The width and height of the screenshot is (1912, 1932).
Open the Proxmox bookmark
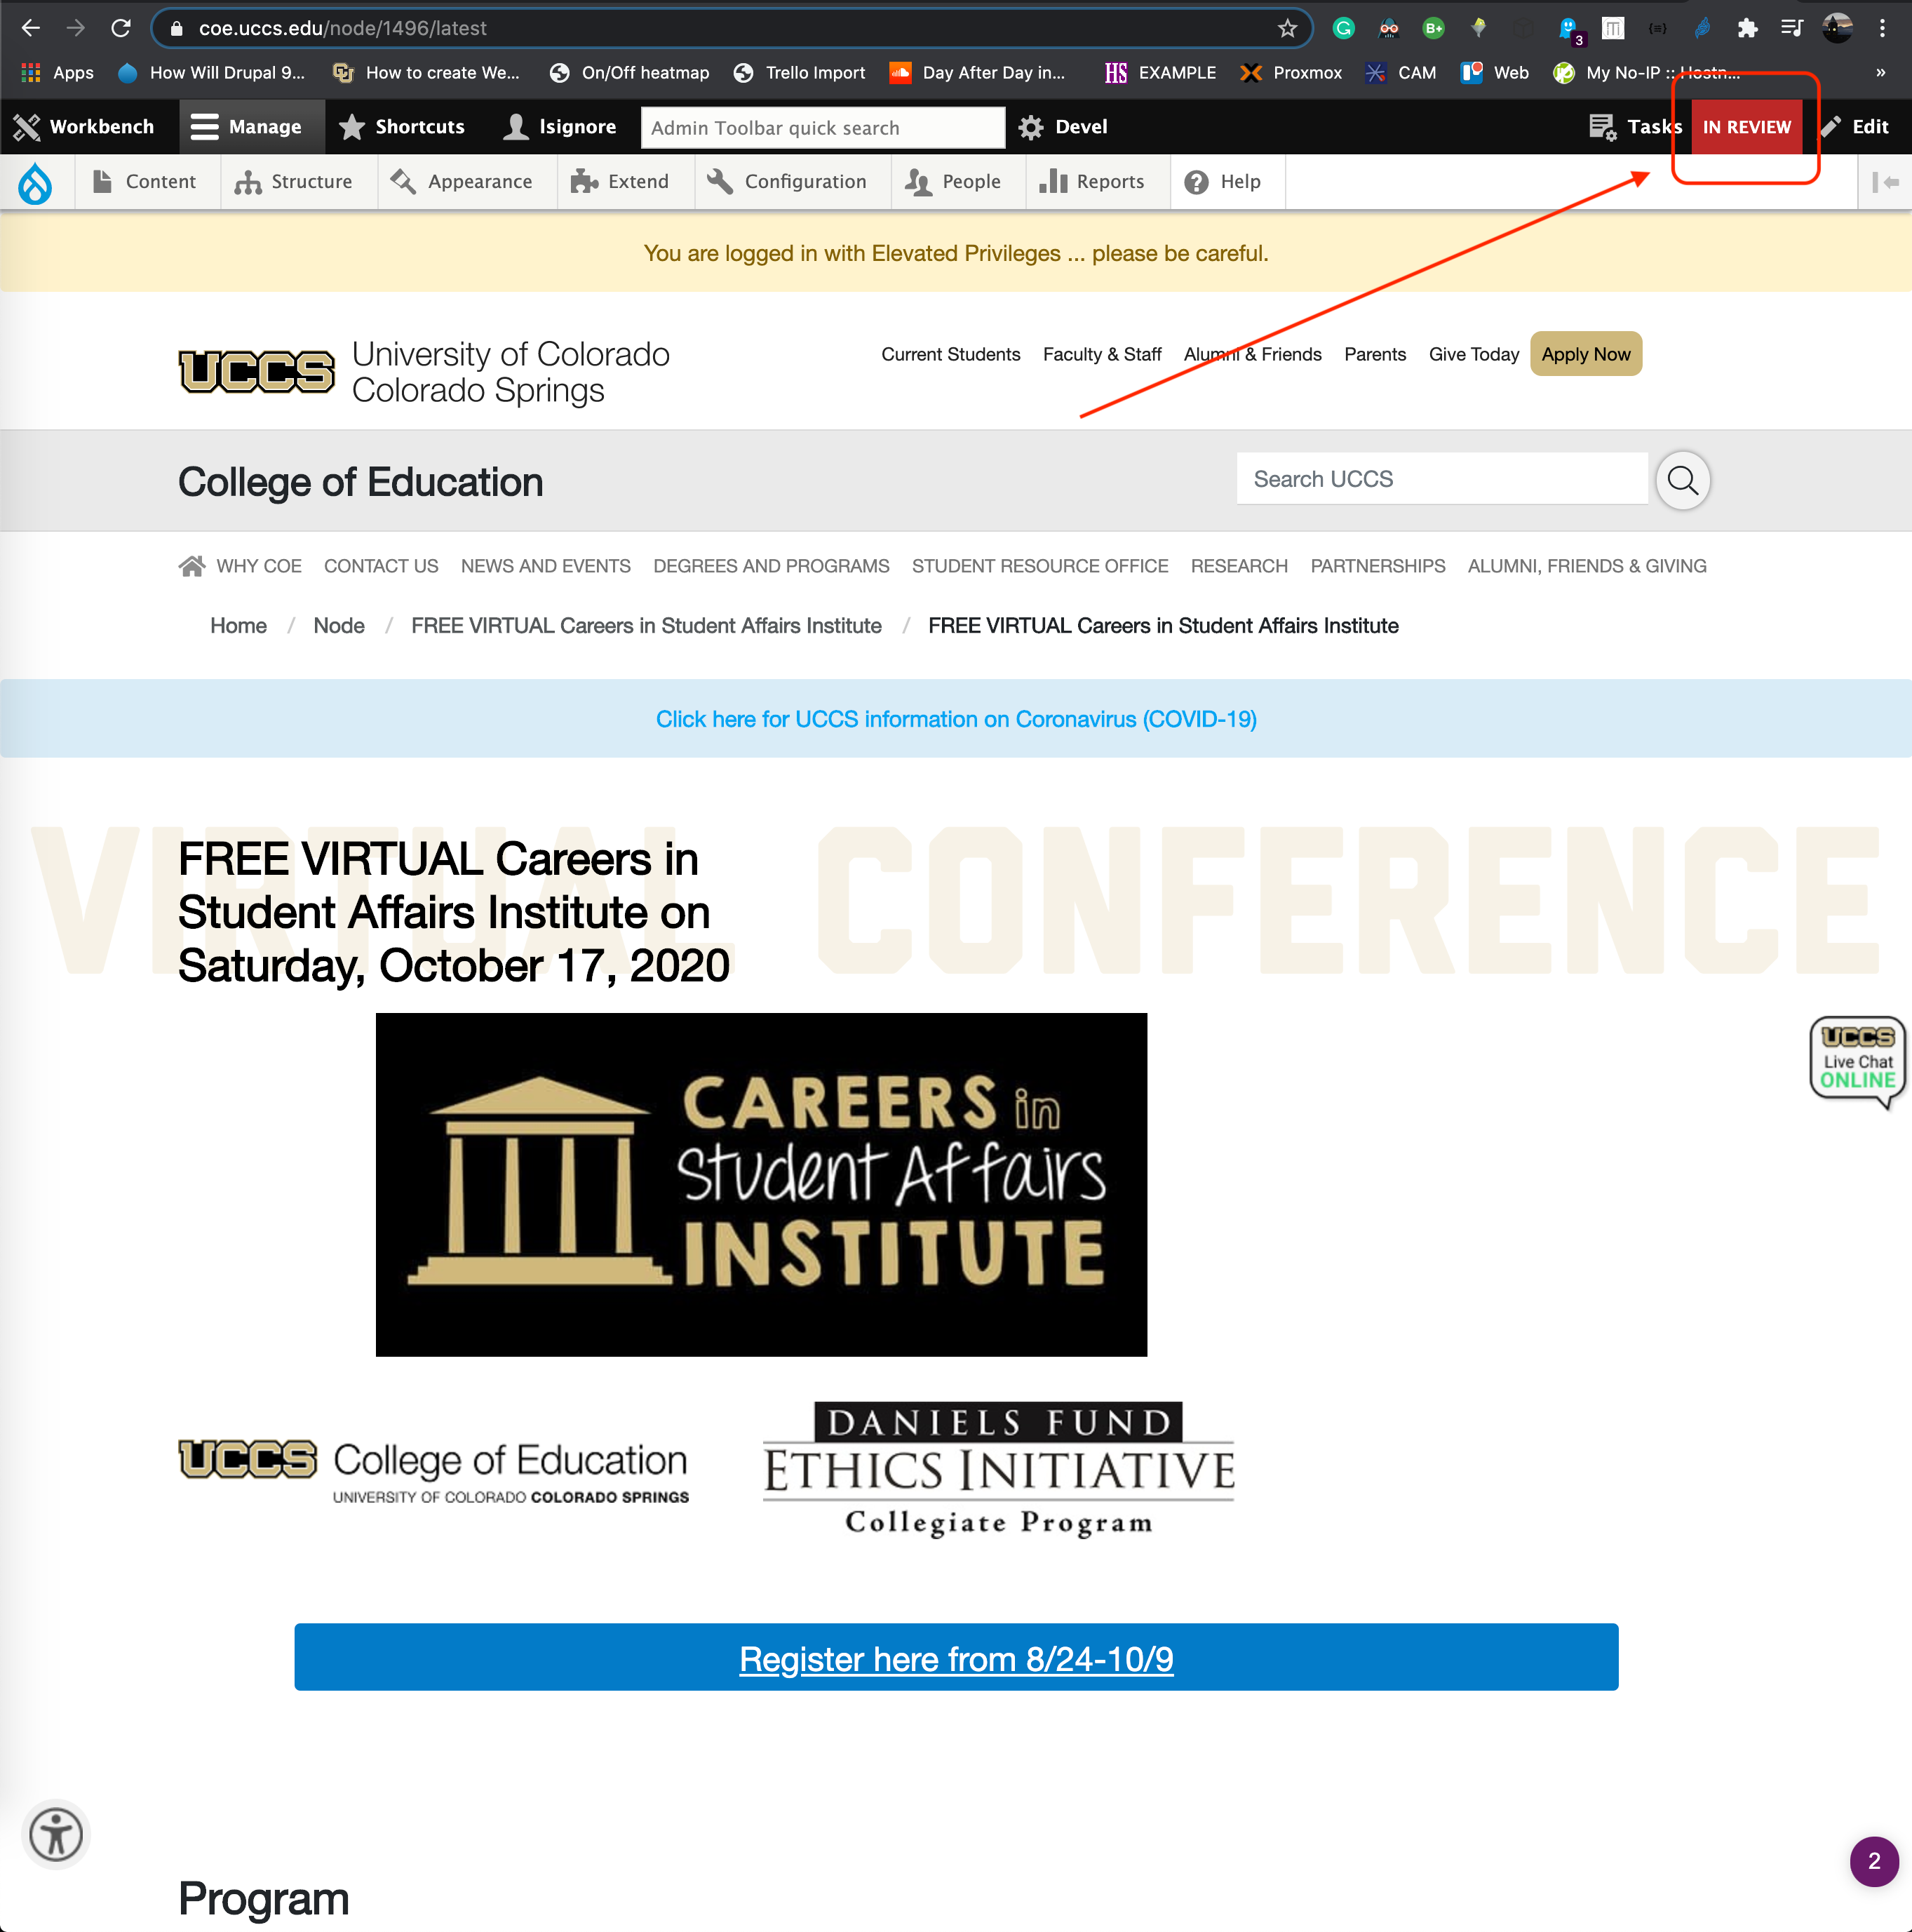pyautogui.click(x=1291, y=73)
